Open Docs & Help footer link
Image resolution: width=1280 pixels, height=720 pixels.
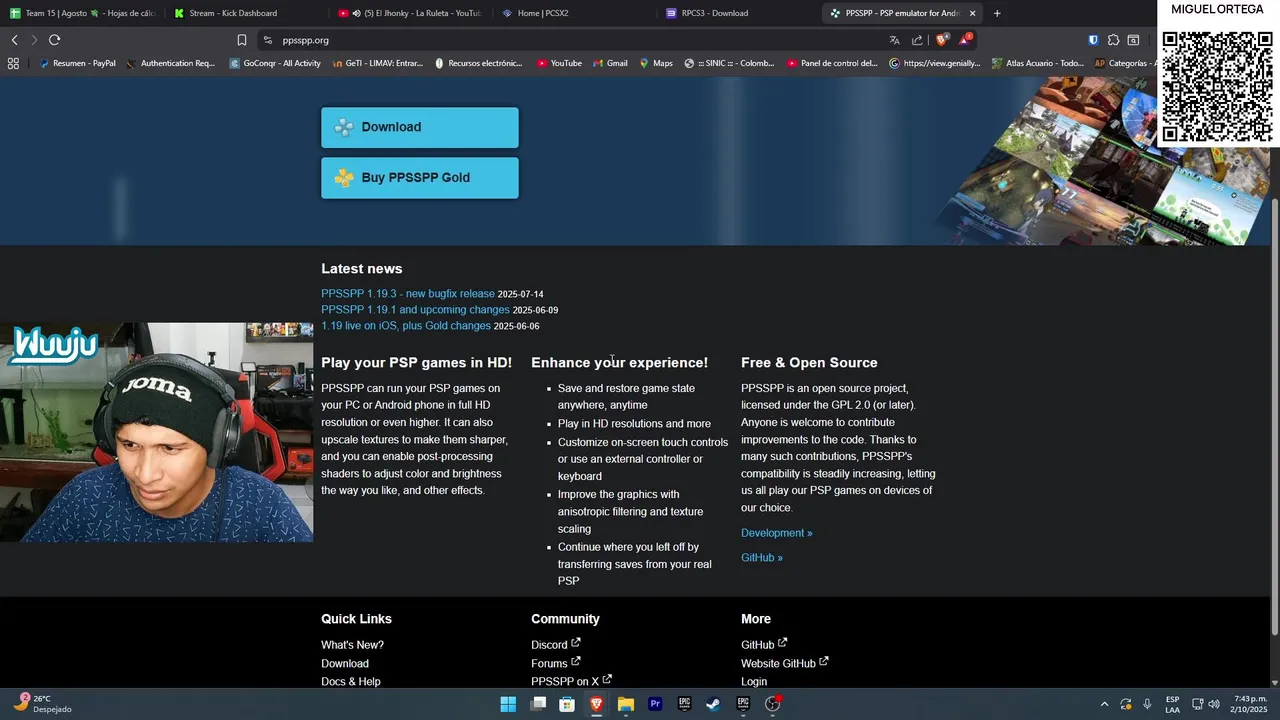tap(351, 682)
